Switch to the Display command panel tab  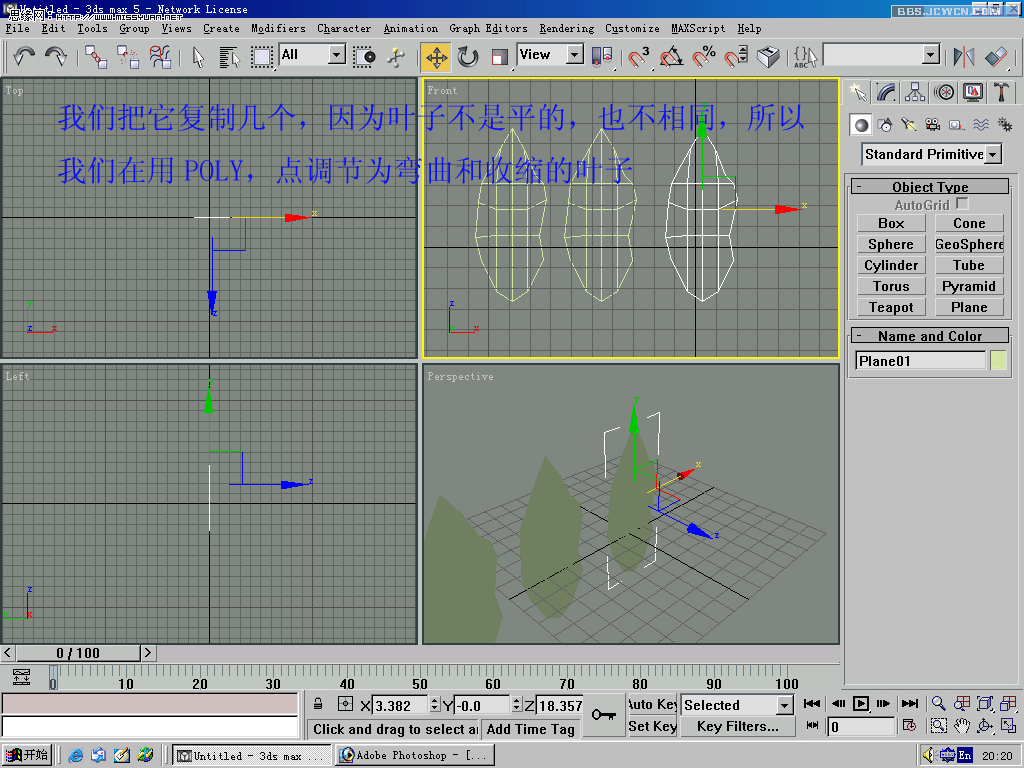(972, 92)
